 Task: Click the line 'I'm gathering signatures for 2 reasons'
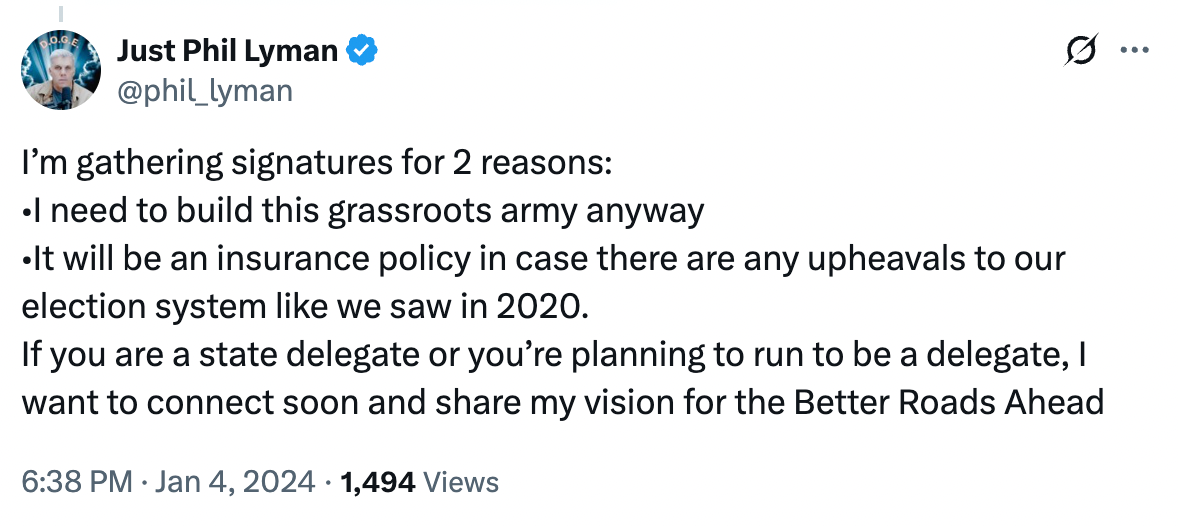coord(317,164)
